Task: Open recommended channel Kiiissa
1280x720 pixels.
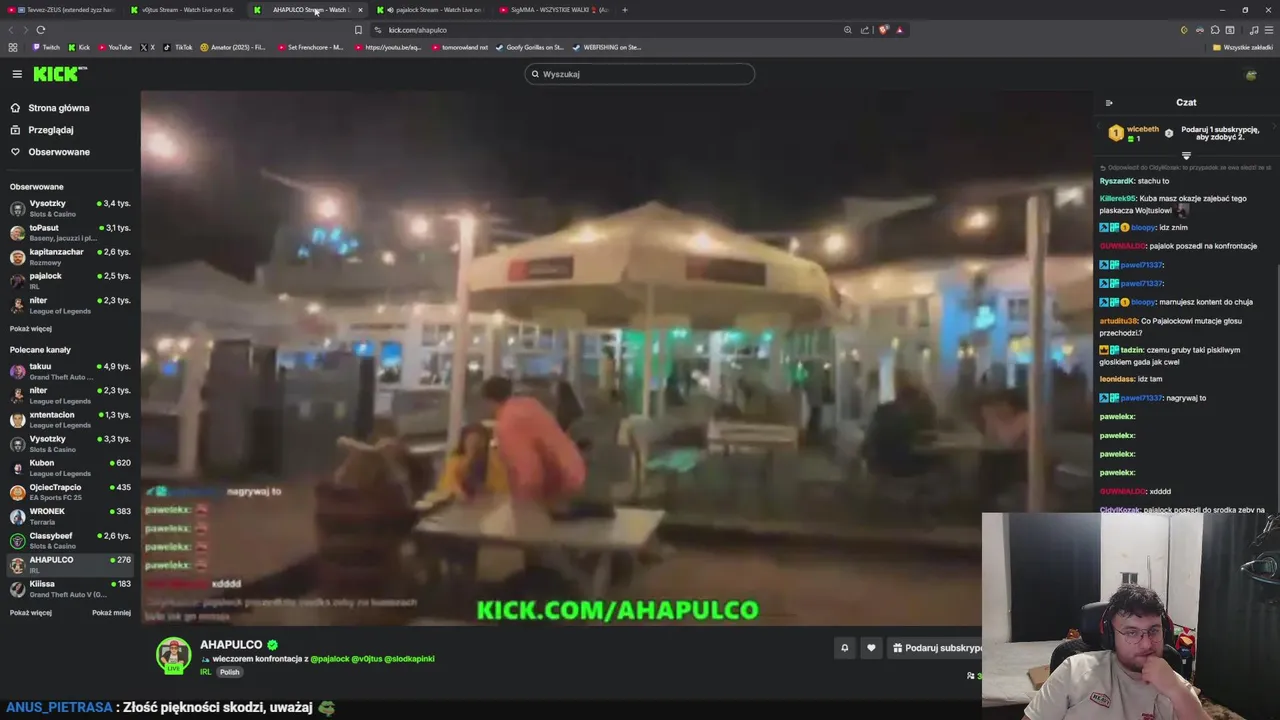Action: click(x=70, y=589)
